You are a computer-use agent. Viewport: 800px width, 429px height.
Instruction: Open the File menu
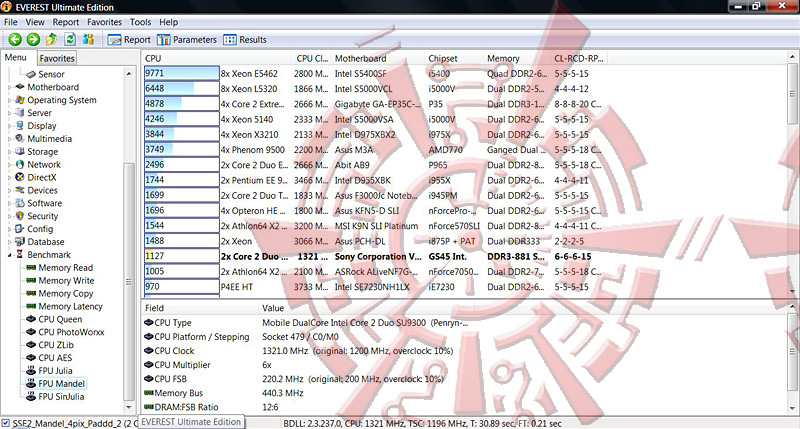pos(11,22)
